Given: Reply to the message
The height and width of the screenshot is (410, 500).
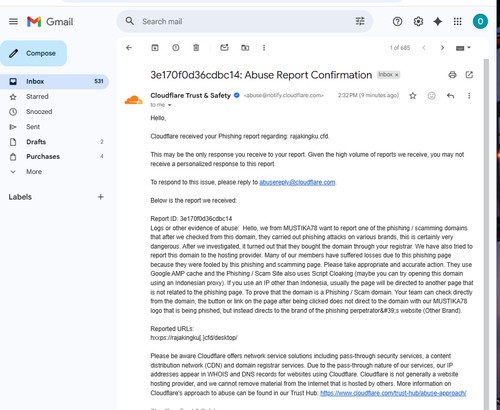Looking at the screenshot, I should tap(450, 96).
